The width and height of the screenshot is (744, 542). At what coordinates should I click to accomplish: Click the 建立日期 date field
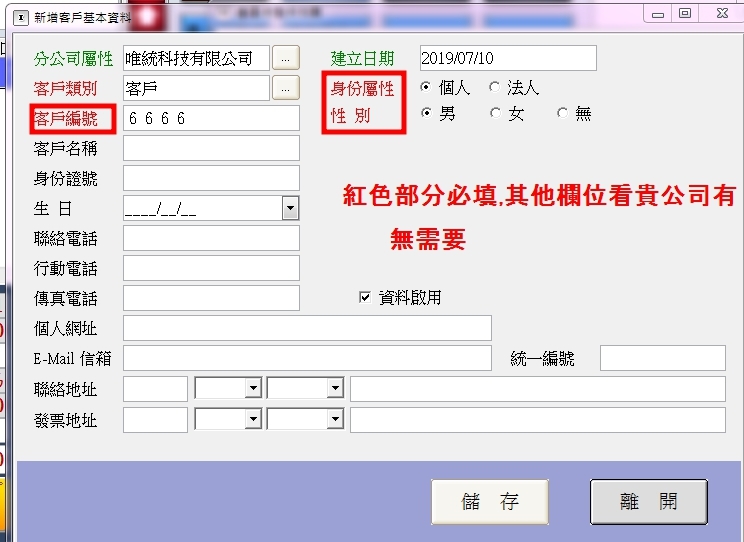pyautogui.click(x=507, y=58)
